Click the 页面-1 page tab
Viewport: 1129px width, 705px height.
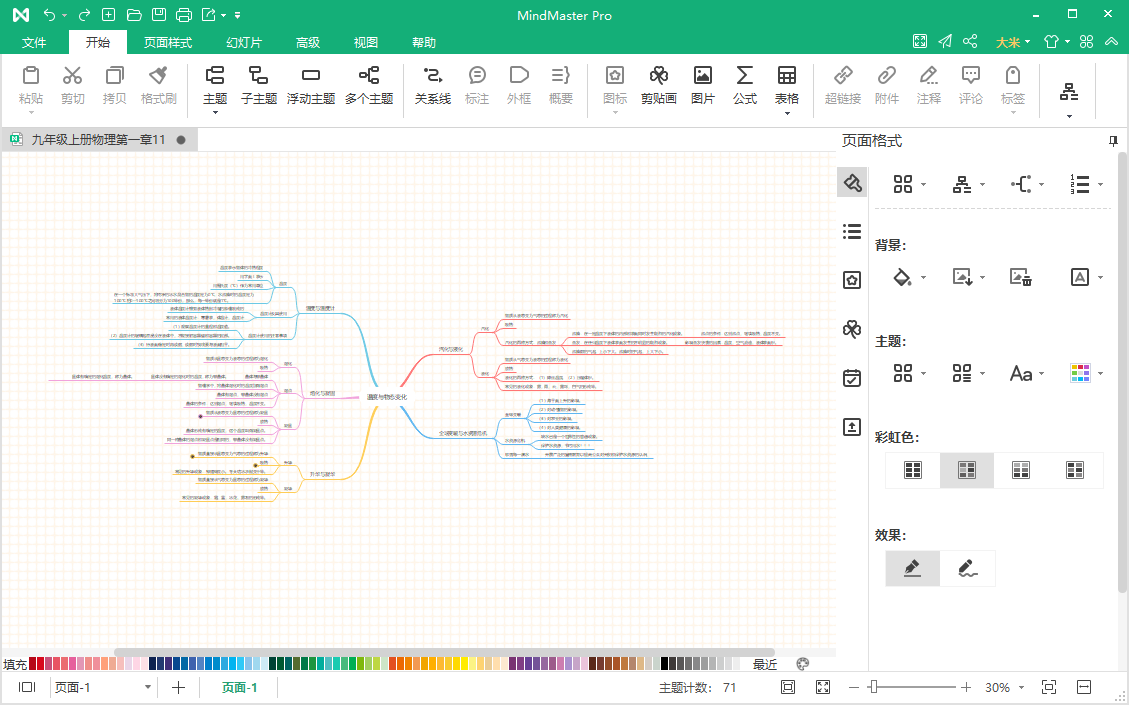[239, 687]
